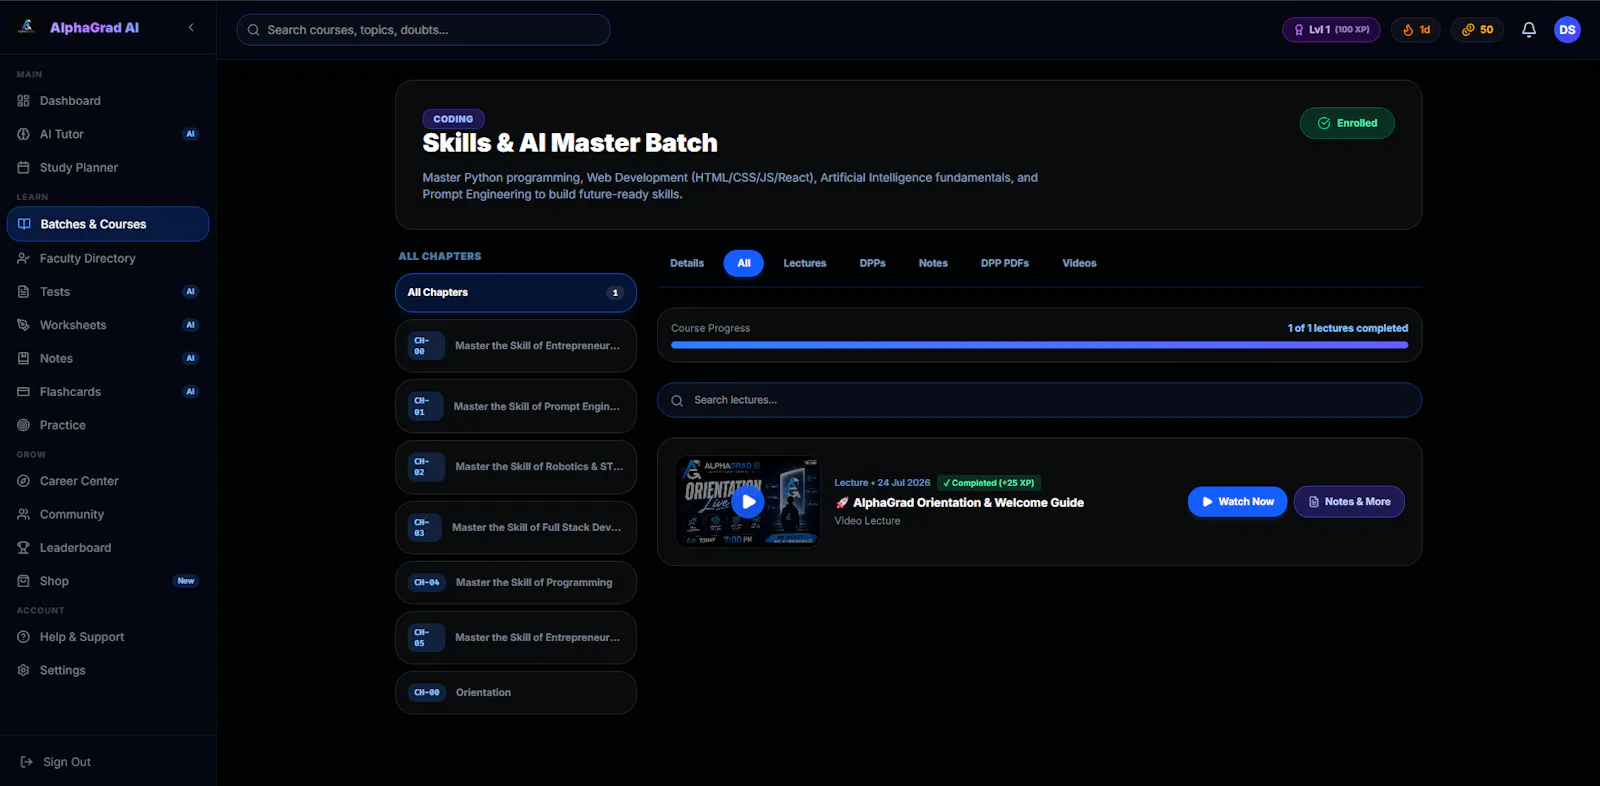The height and width of the screenshot is (786, 1600).
Task: Select Batches & Courses in sidebar
Action: (x=108, y=224)
